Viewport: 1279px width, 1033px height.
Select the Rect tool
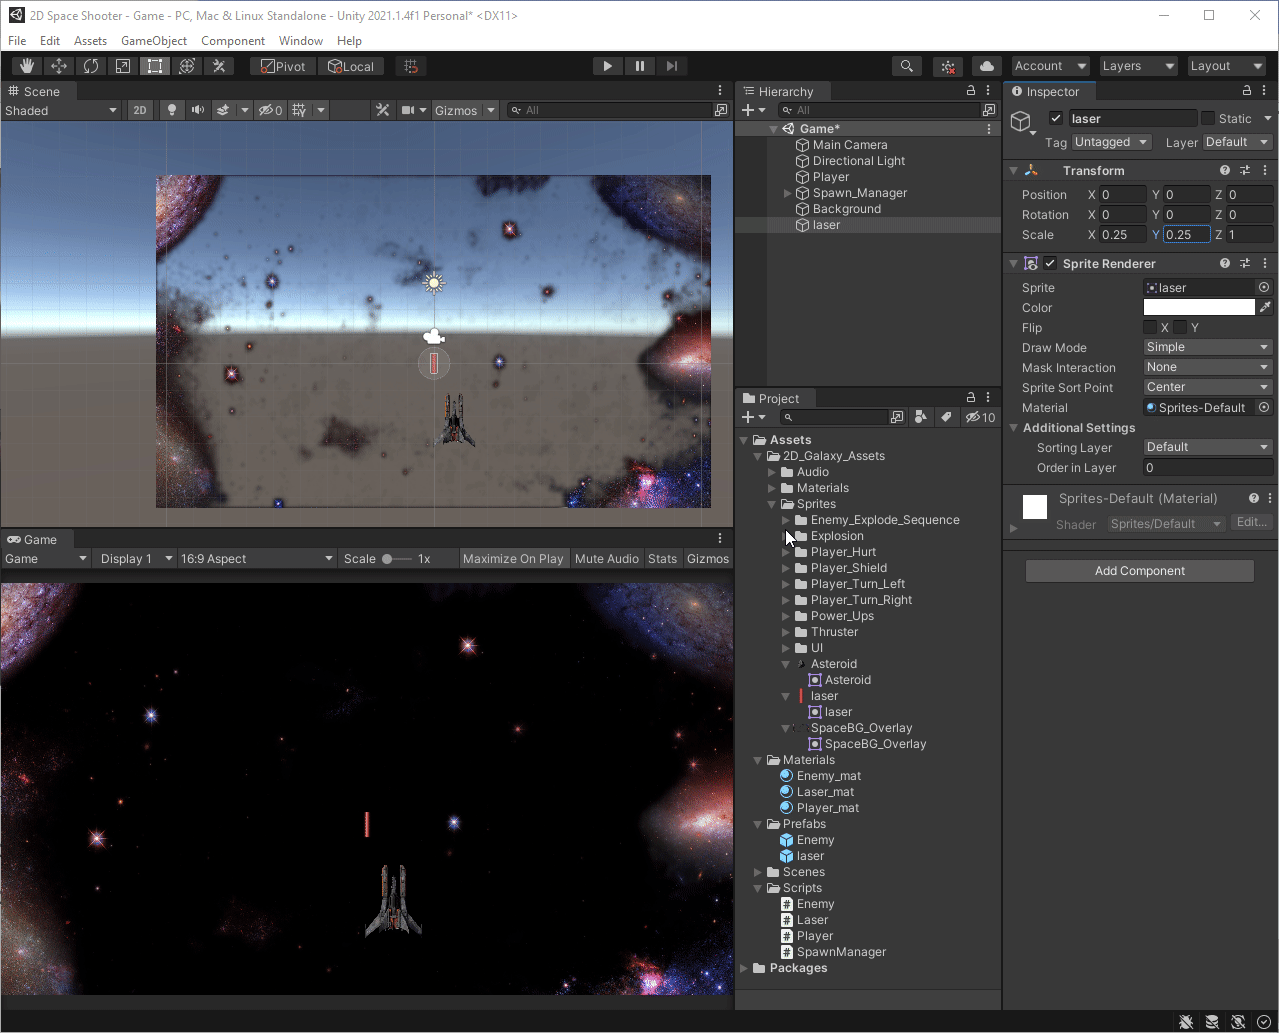tap(155, 66)
